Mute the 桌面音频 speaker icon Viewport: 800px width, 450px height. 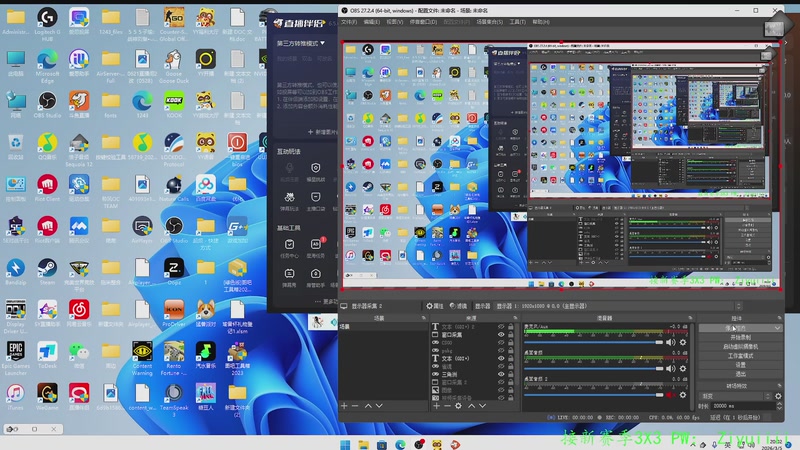tap(670, 368)
